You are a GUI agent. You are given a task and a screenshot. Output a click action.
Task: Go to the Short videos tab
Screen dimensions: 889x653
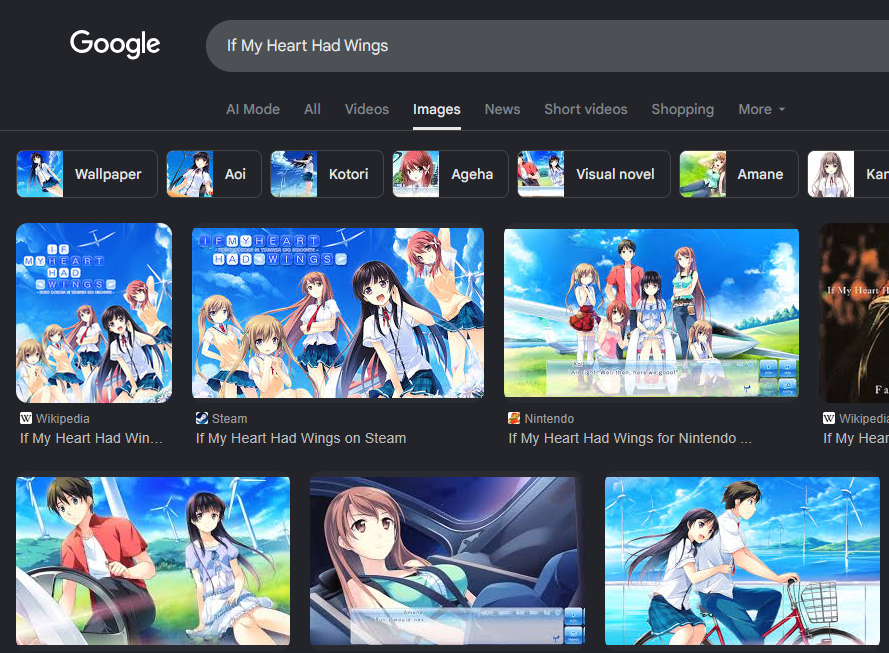pos(586,109)
